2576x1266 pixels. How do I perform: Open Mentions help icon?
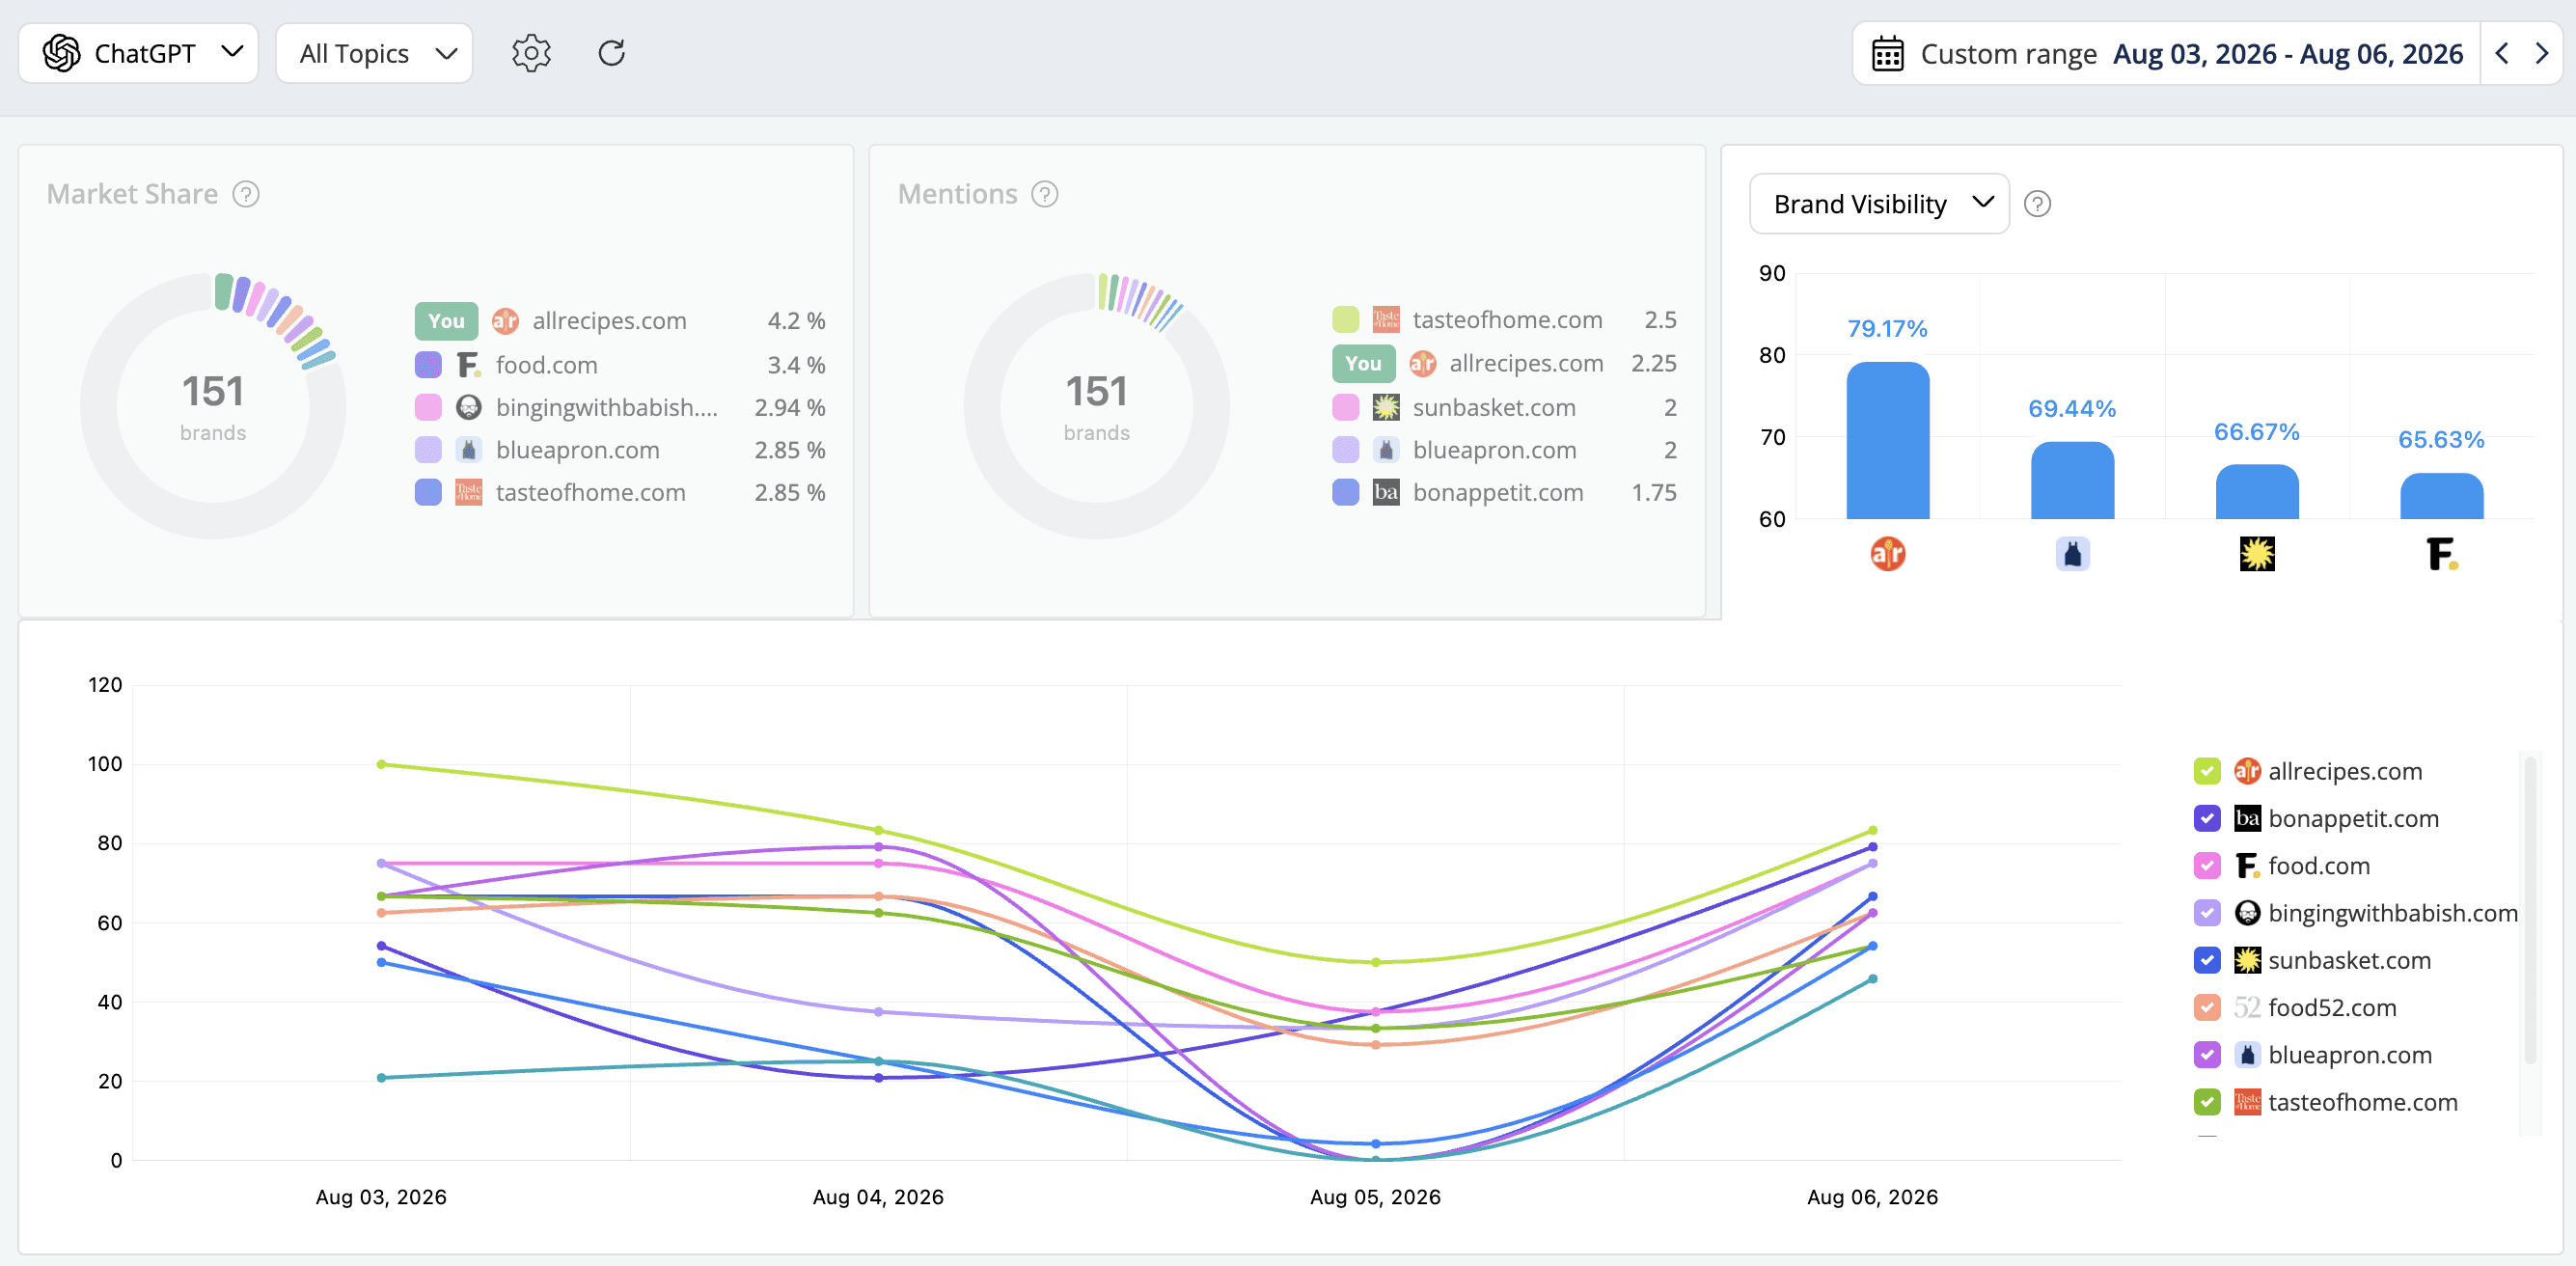pyautogui.click(x=1045, y=194)
